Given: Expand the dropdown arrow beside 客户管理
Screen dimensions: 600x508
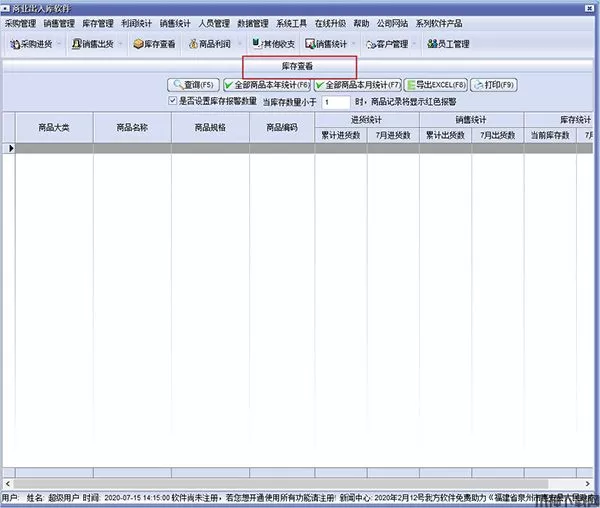Looking at the screenshot, I should (x=414, y=44).
